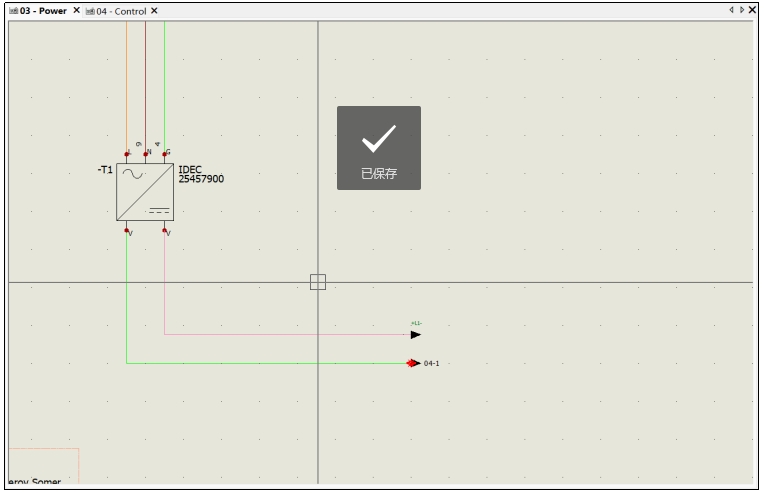Open the 04 - Control tab

121,11
